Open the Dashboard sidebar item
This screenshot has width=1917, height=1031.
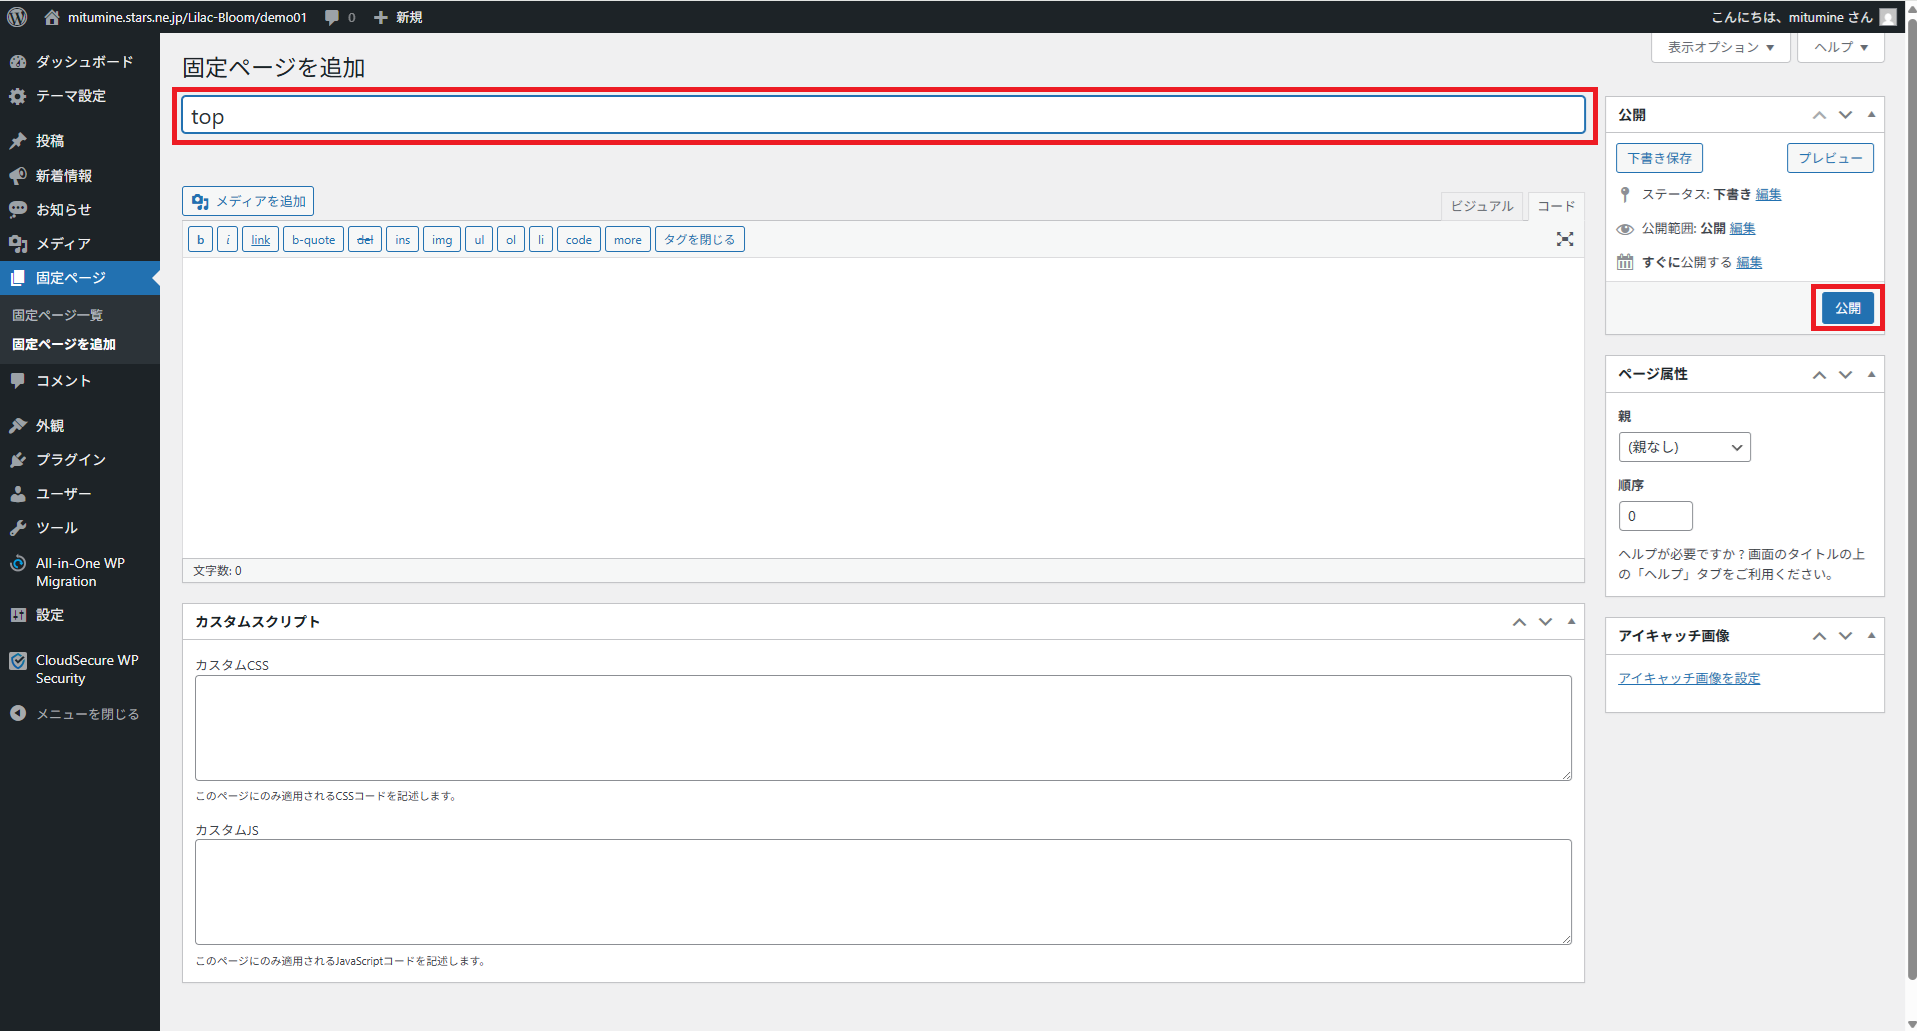pyautogui.click(x=84, y=62)
